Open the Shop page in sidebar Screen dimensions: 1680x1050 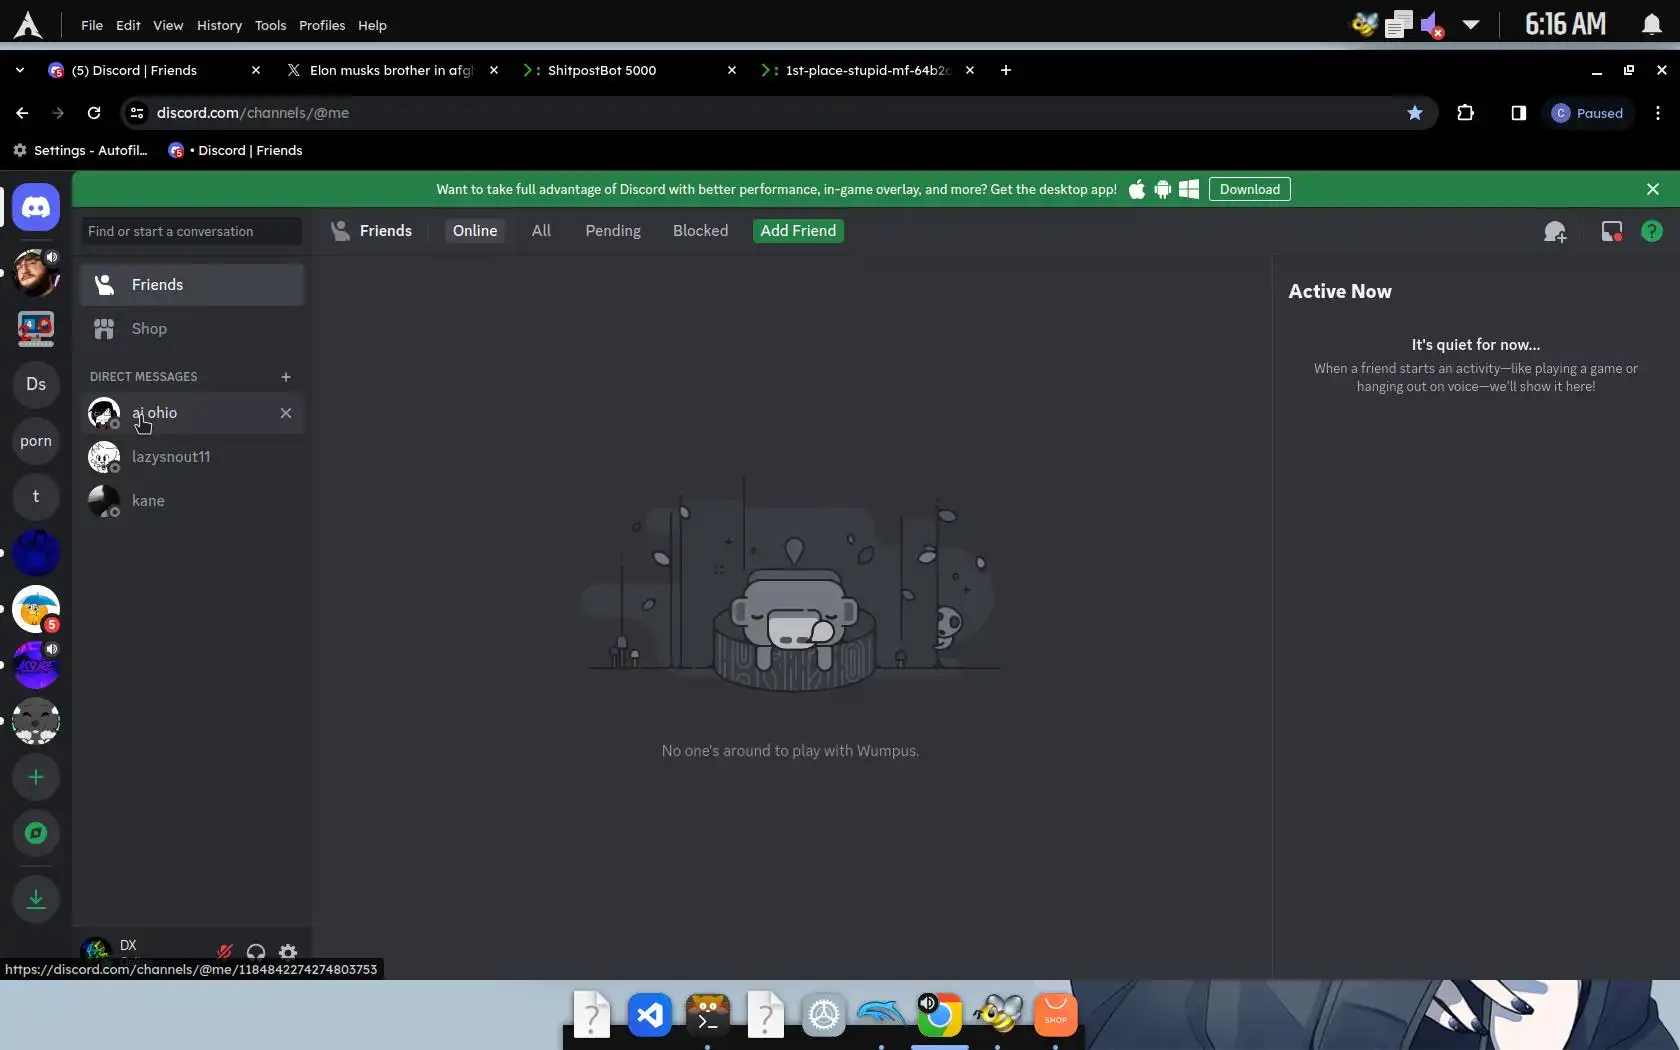tap(192, 329)
